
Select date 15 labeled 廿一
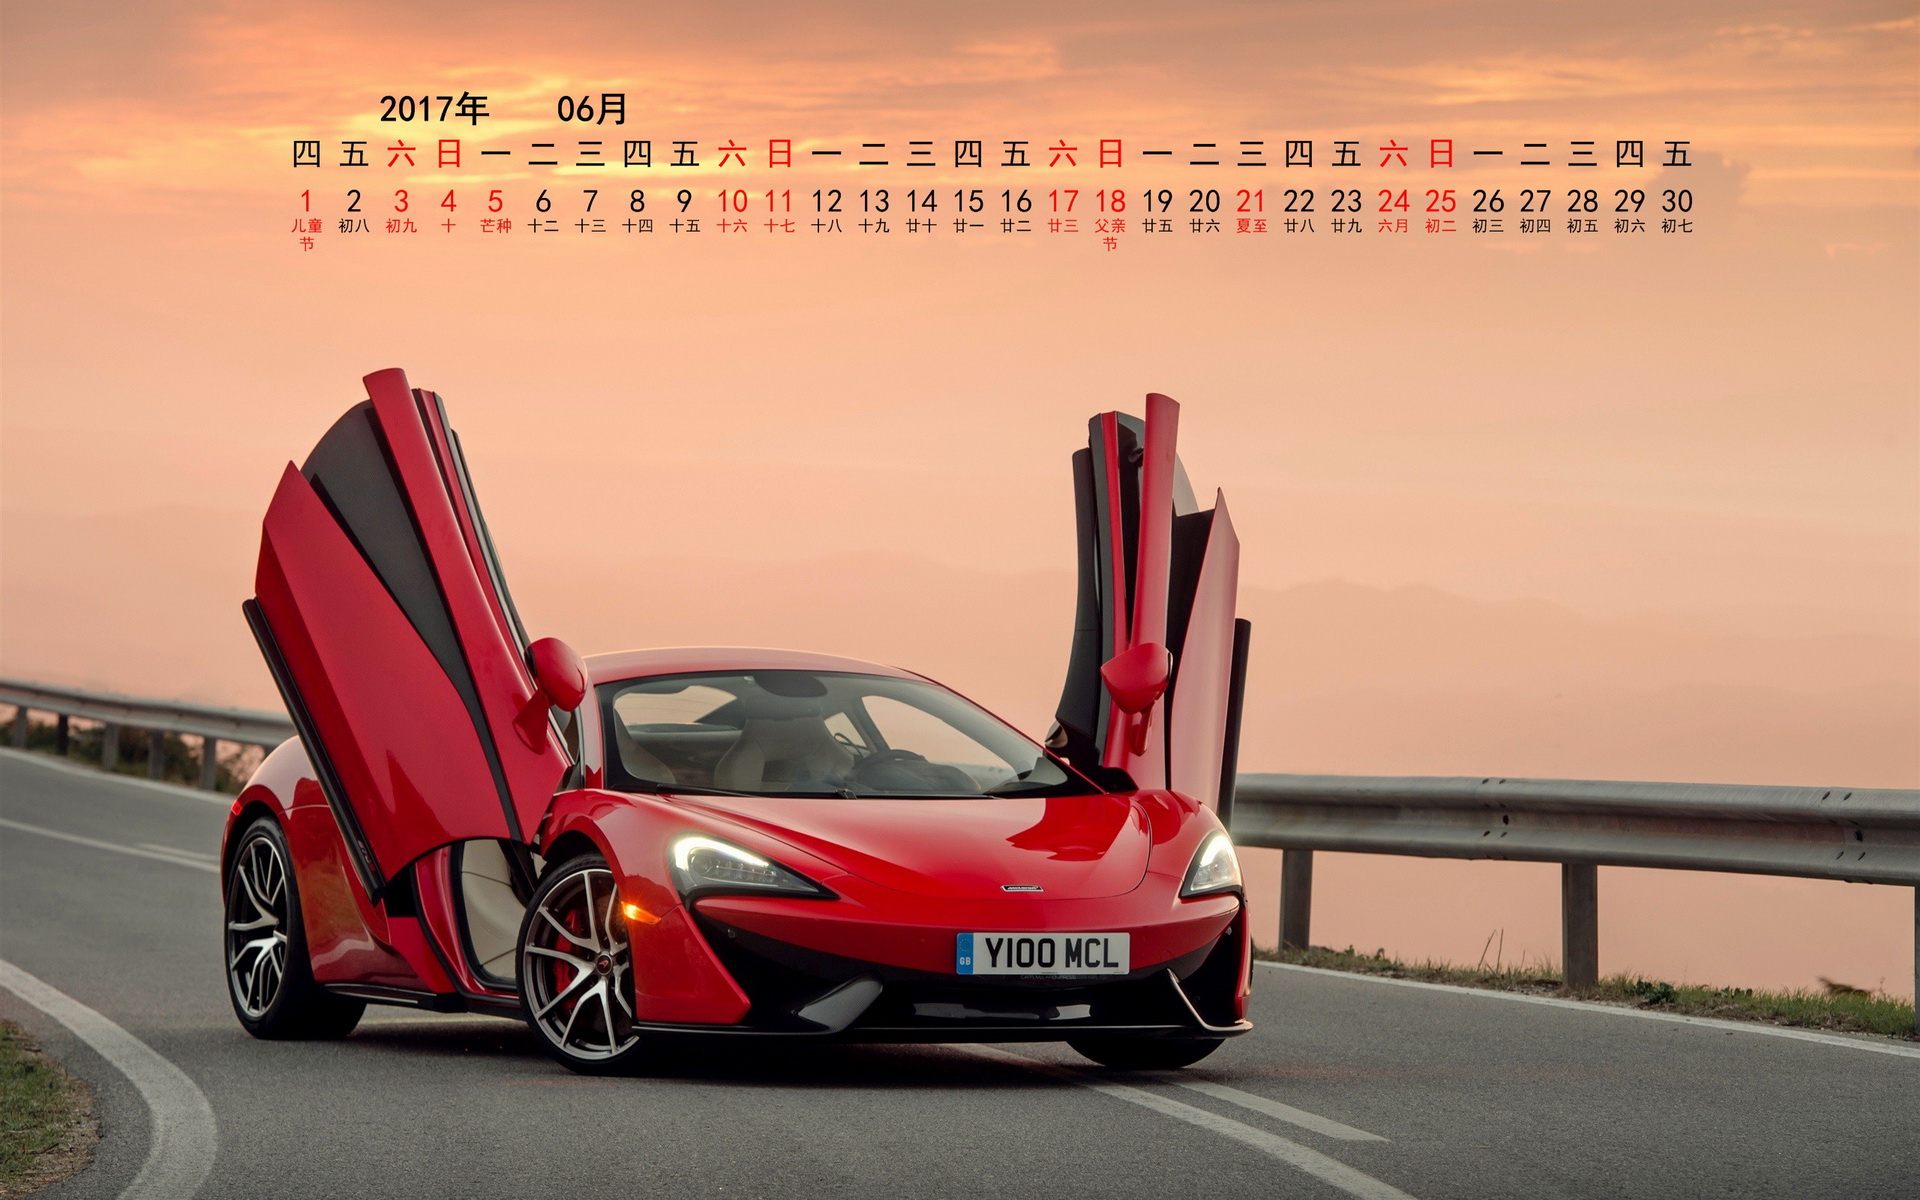click(968, 202)
